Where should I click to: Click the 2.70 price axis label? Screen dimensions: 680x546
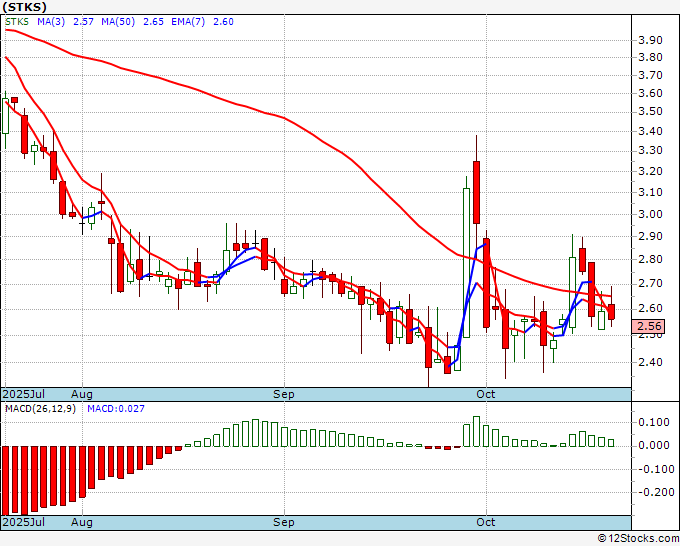coord(651,284)
